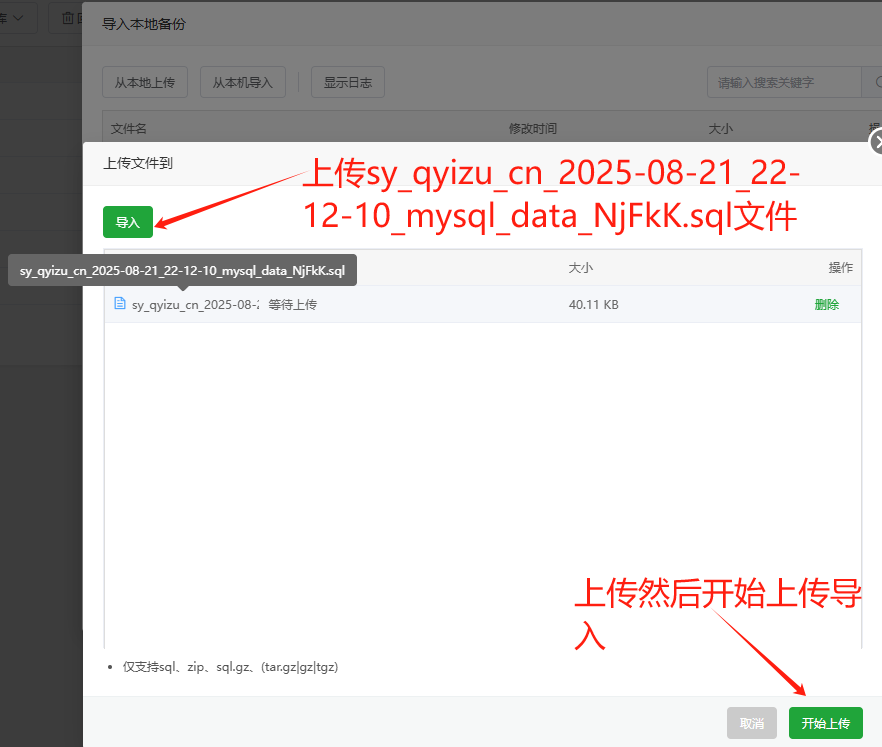
Task: Click the 操作 column header
Action: 840,268
